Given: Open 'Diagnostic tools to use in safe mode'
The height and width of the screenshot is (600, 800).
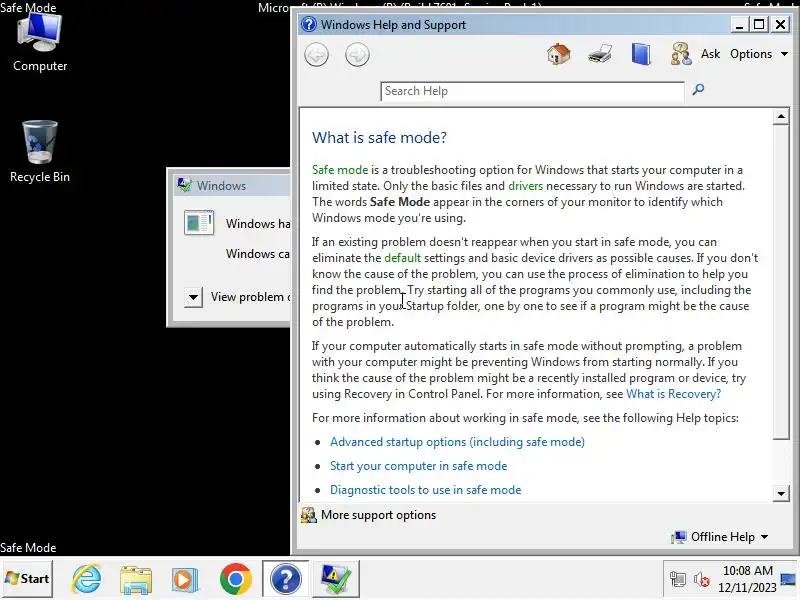Looking at the screenshot, I should 426,490.
